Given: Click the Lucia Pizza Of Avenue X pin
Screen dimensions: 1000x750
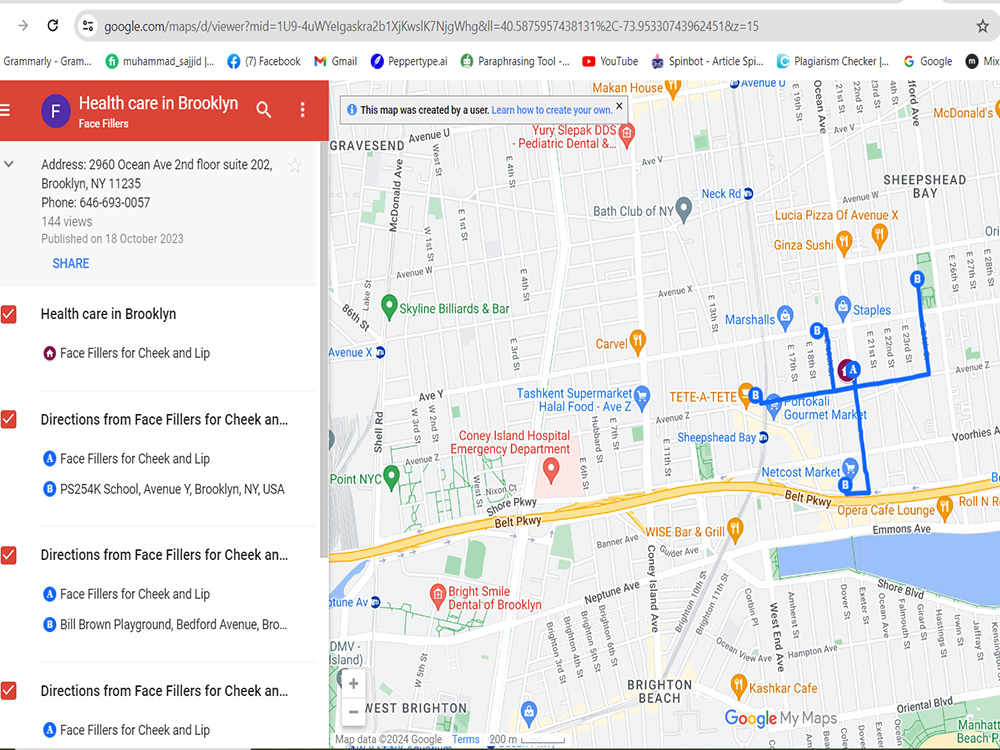Looking at the screenshot, I should click(879, 236).
